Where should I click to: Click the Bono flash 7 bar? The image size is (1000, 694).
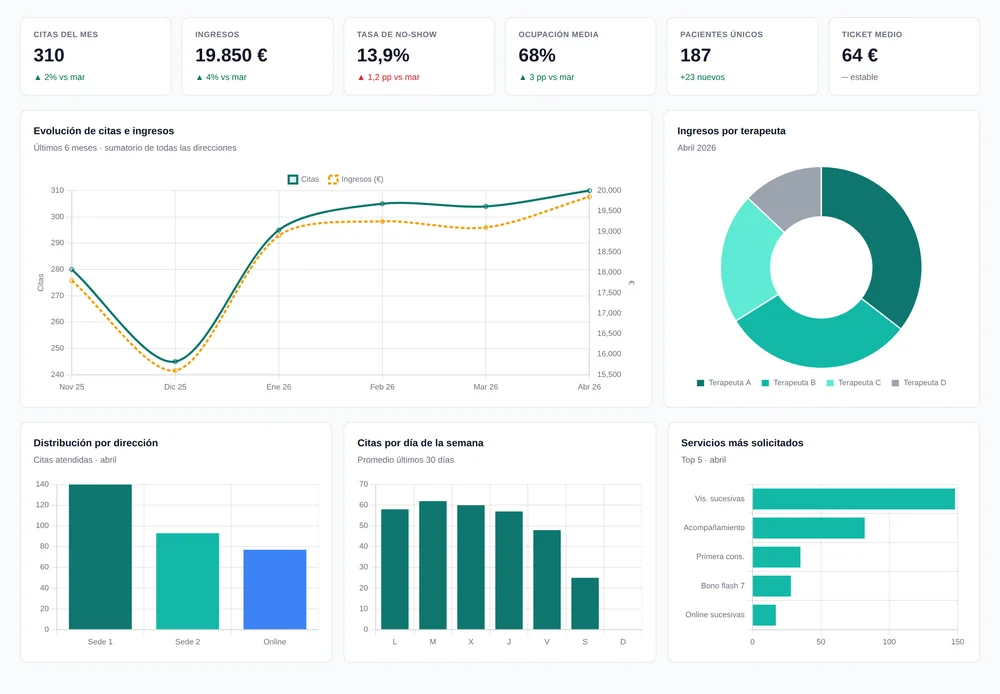click(772, 586)
